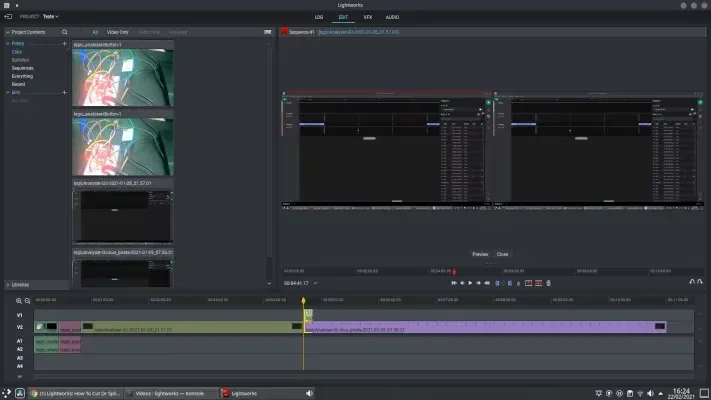The height and width of the screenshot is (400, 711).
Task: Toggle the A1 audio track
Action: pos(19,341)
